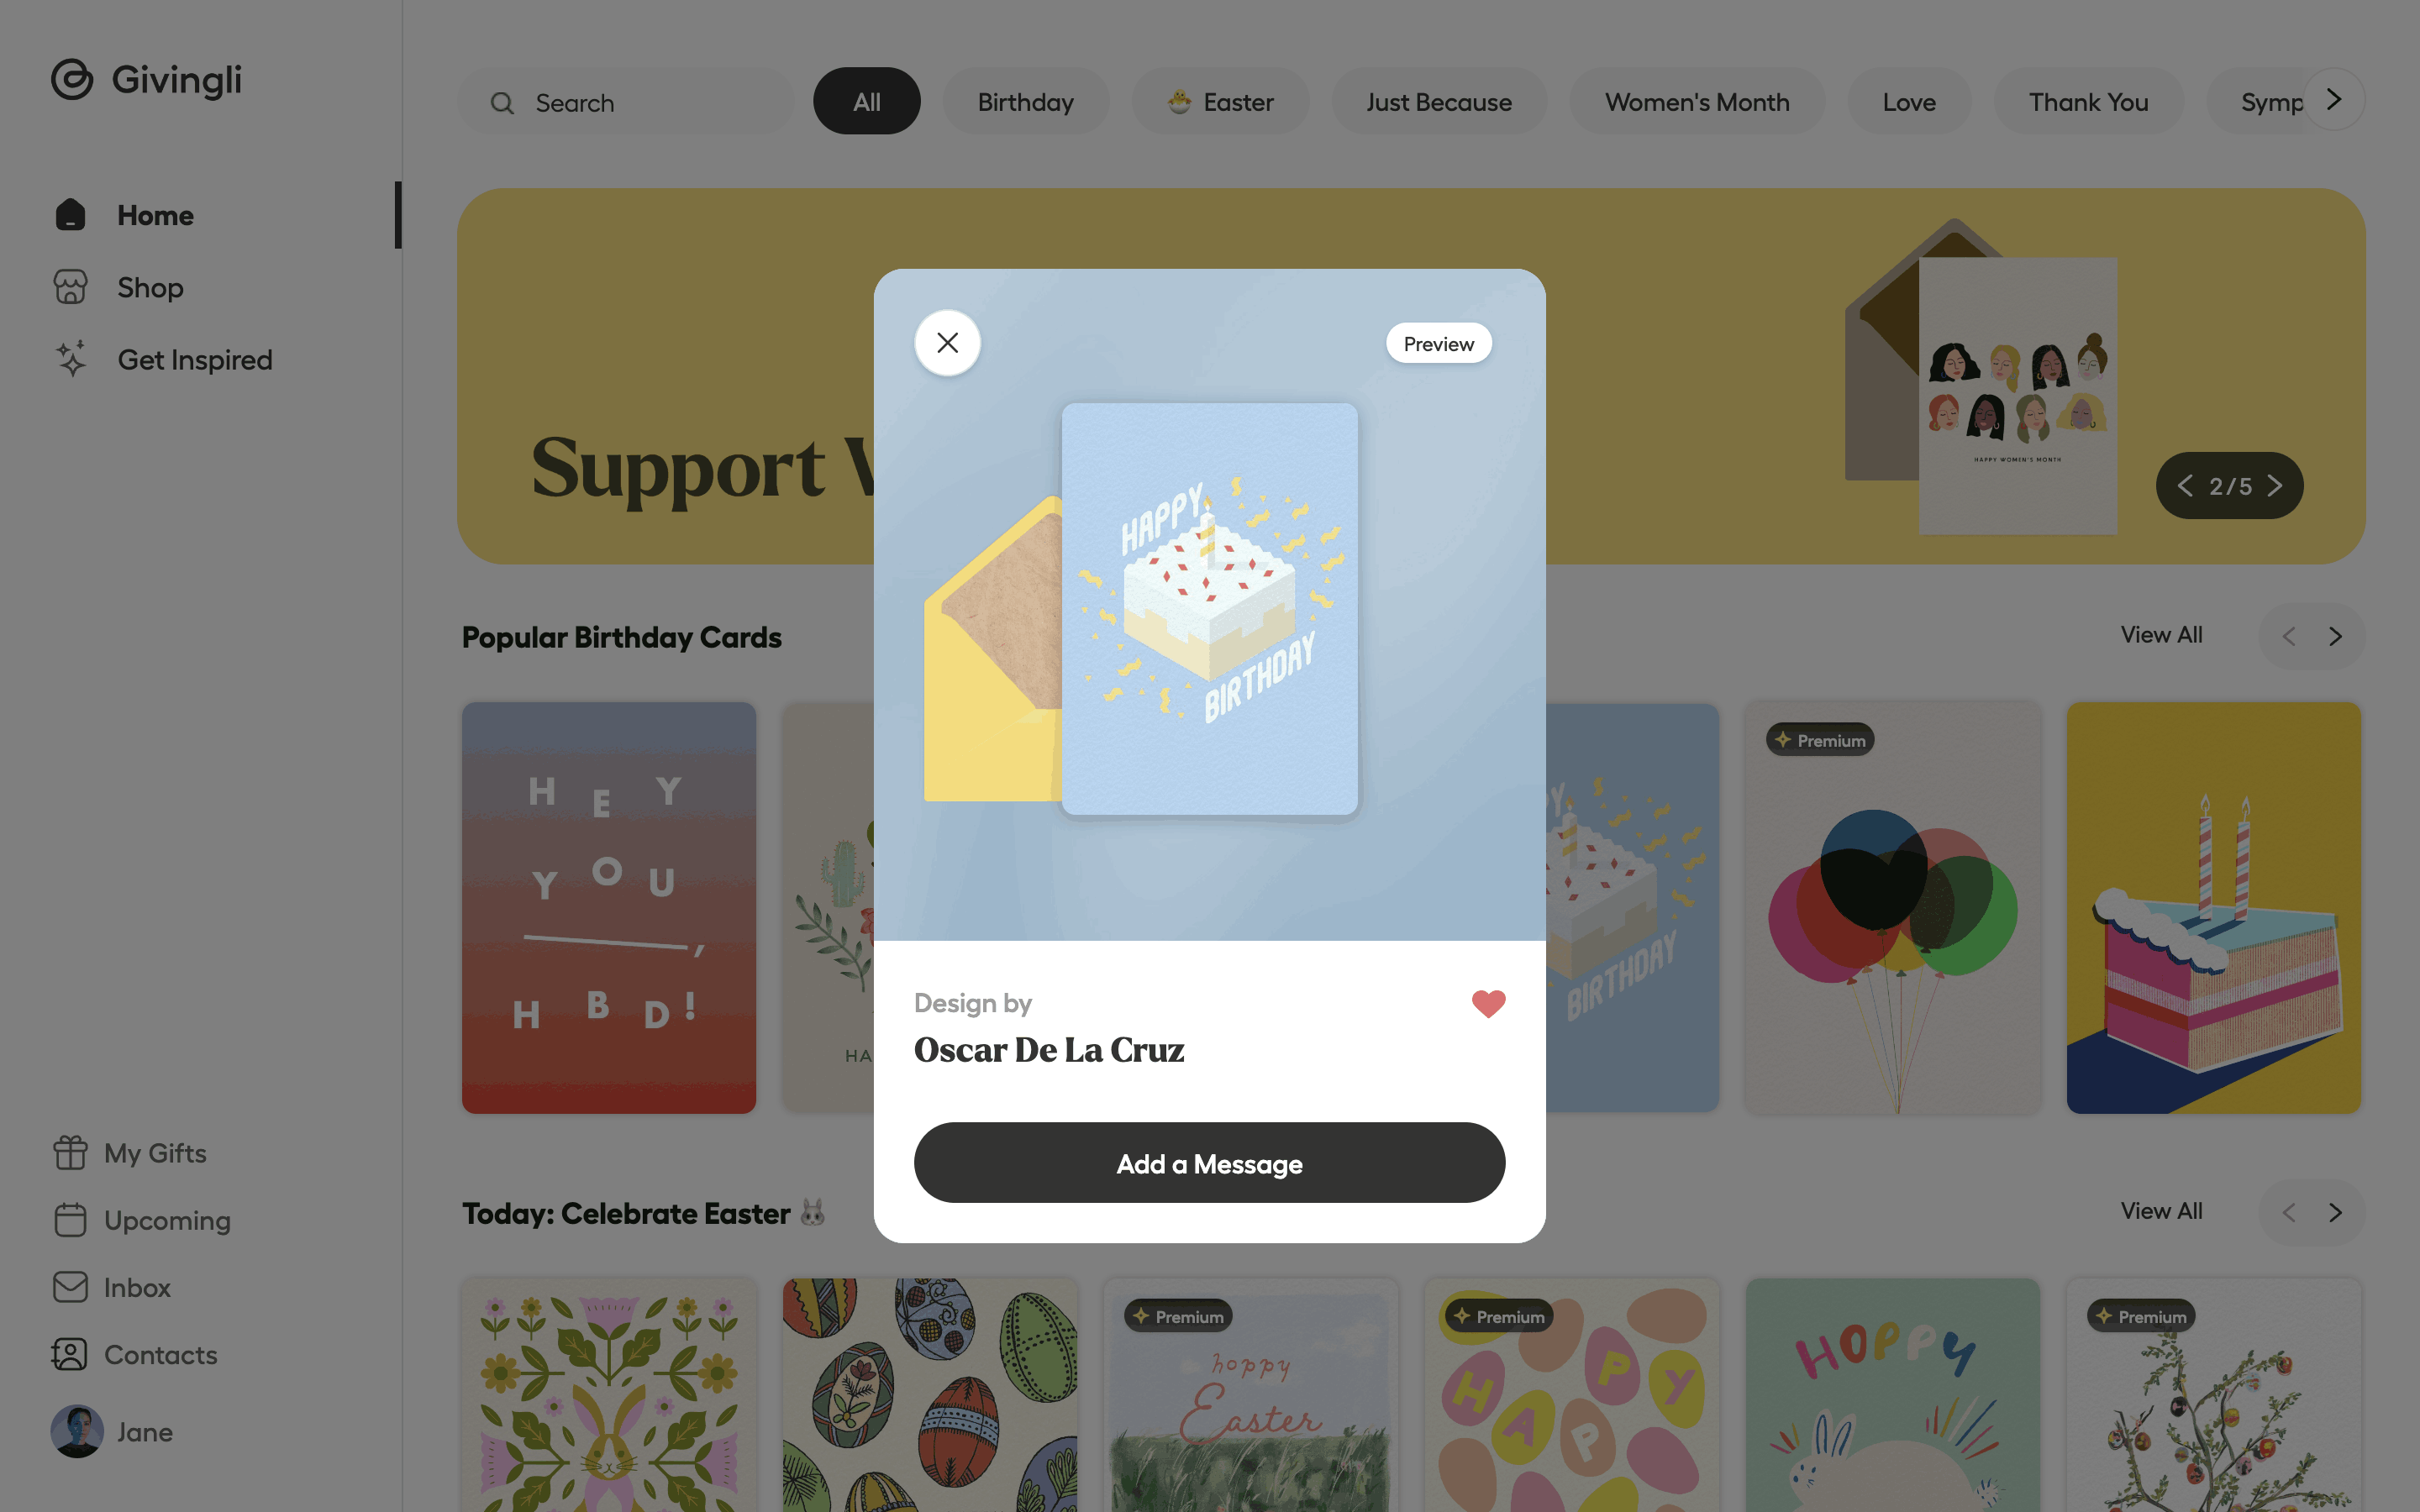Select the Birthday category filter
Viewport: 2420px width, 1512px height.
tap(1025, 101)
